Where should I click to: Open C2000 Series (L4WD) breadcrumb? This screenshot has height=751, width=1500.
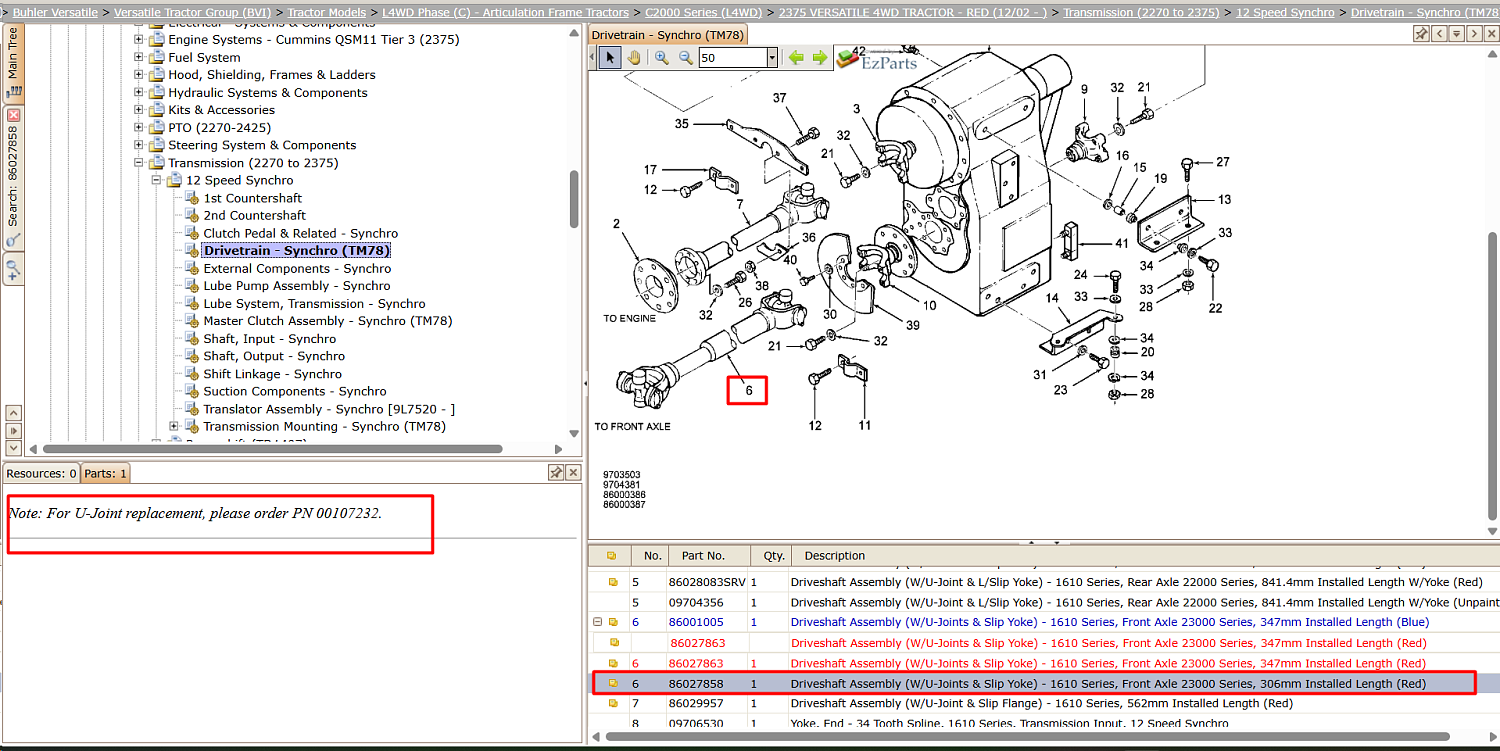pyautogui.click(x=703, y=12)
